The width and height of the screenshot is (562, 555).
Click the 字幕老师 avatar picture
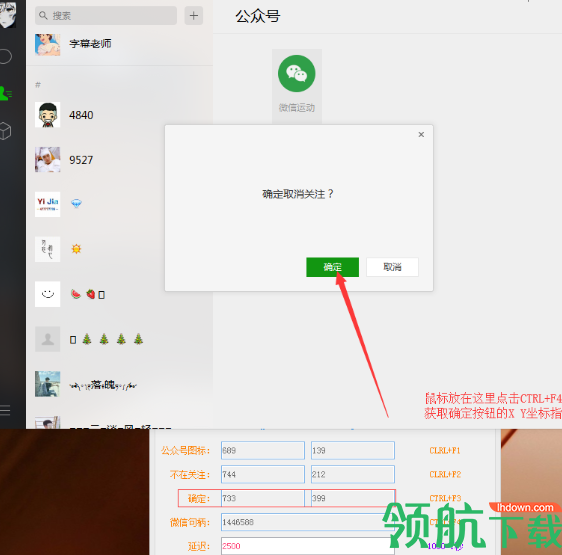(x=47, y=44)
